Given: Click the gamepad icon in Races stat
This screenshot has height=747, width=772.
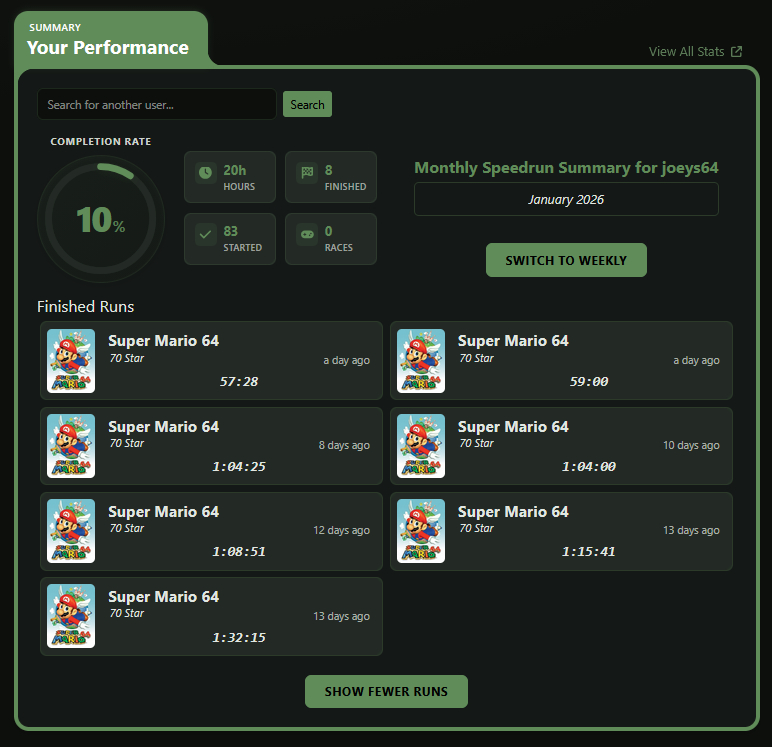Looking at the screenshot, I should (x=306, y=234).
